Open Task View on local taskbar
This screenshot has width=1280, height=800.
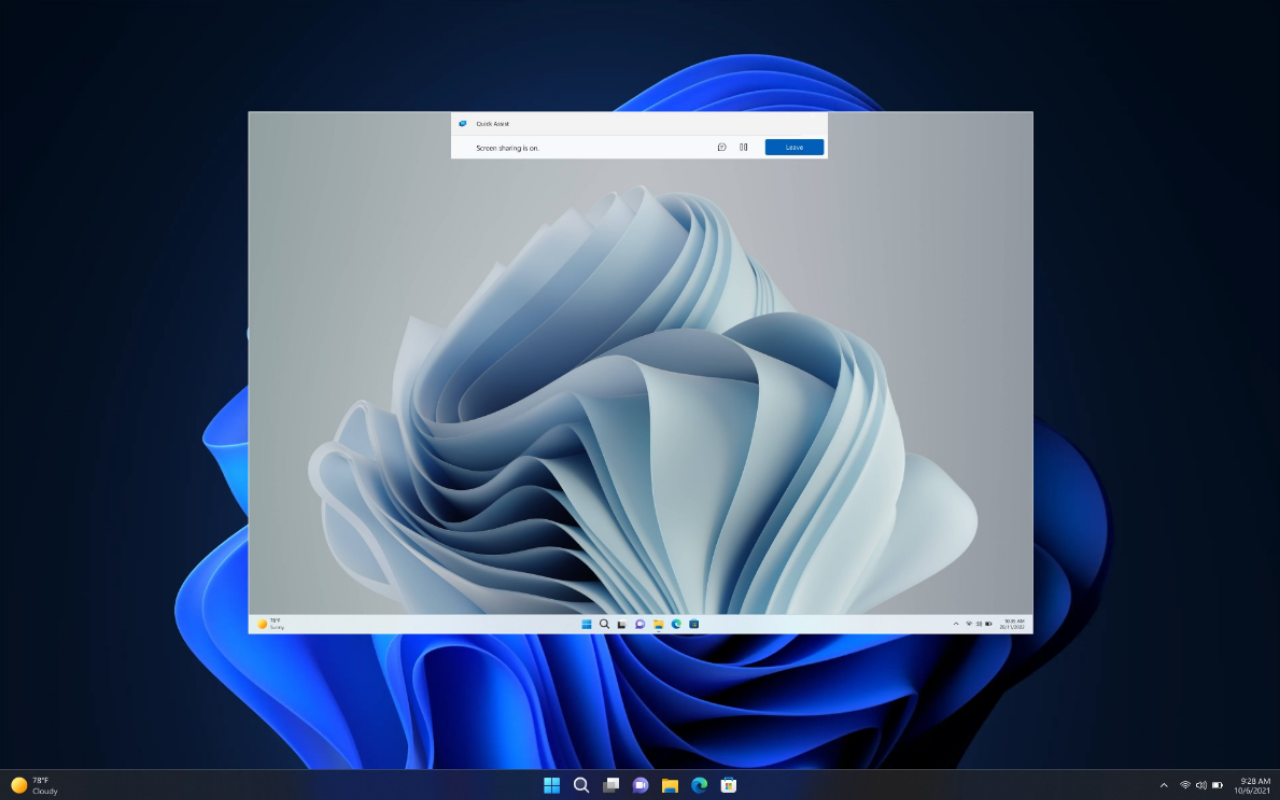[611, 785]
